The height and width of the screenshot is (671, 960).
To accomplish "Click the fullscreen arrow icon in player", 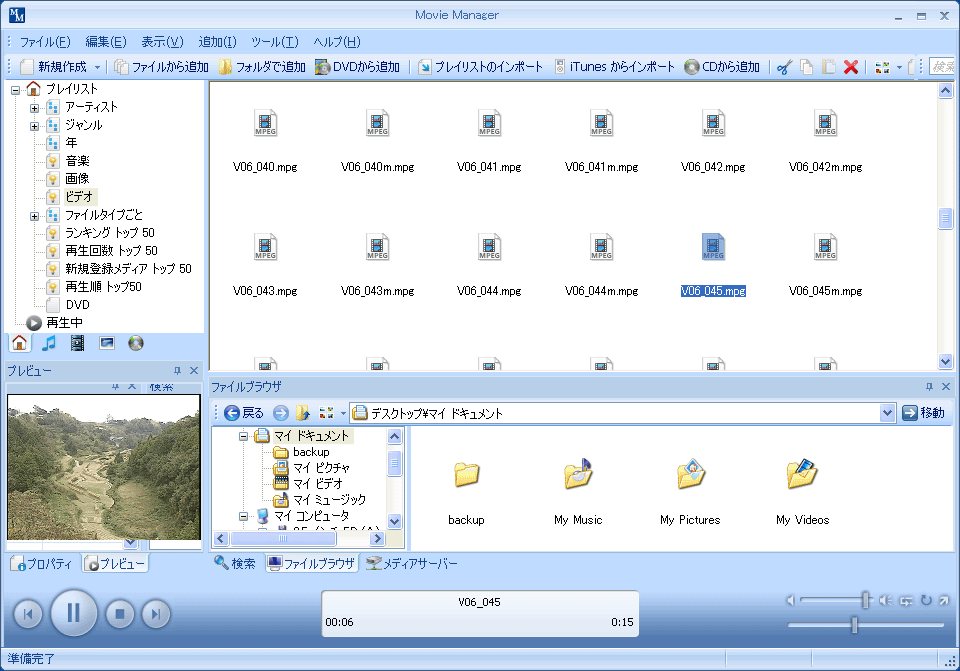I will (943, 601).
